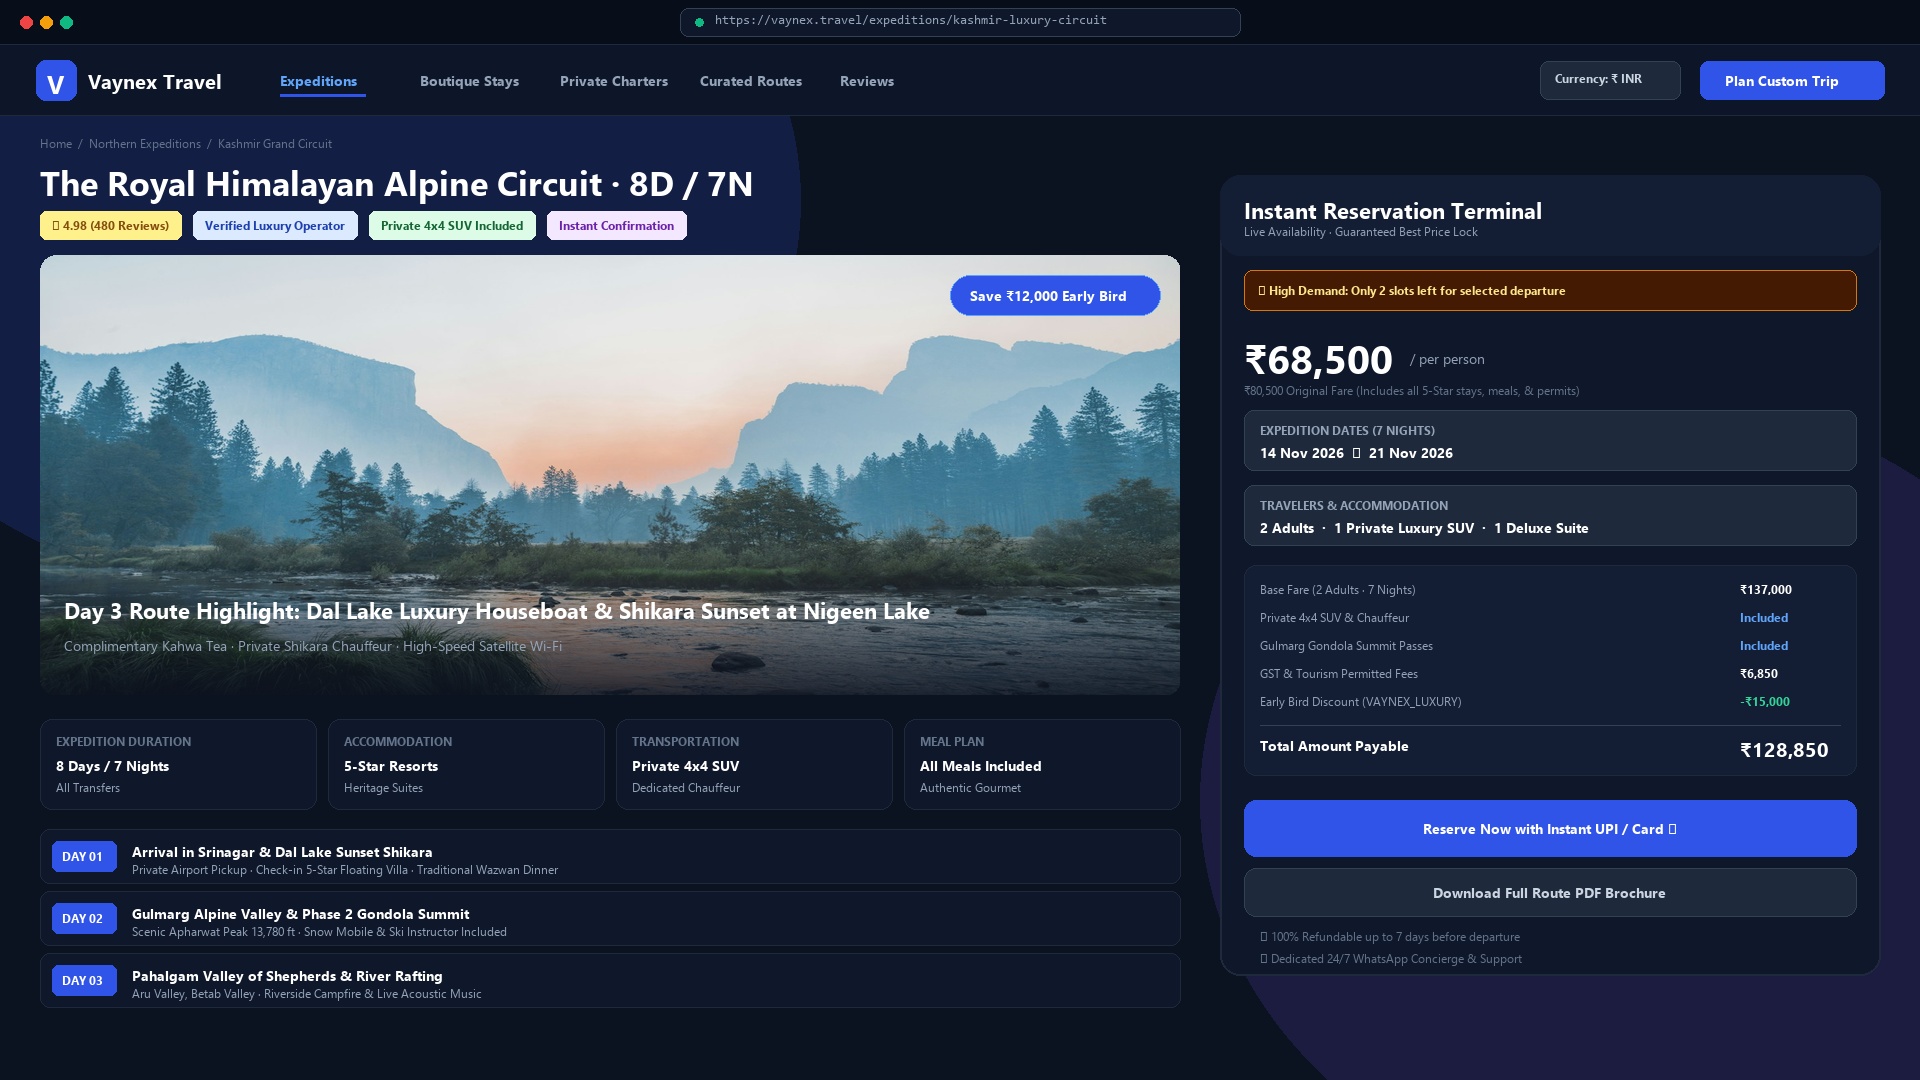Image resolution: width=1920 pixels, height=1080 pixels.
Task: Click Reserve Now with Instant UPI / Card
Action: [1550, 829]
